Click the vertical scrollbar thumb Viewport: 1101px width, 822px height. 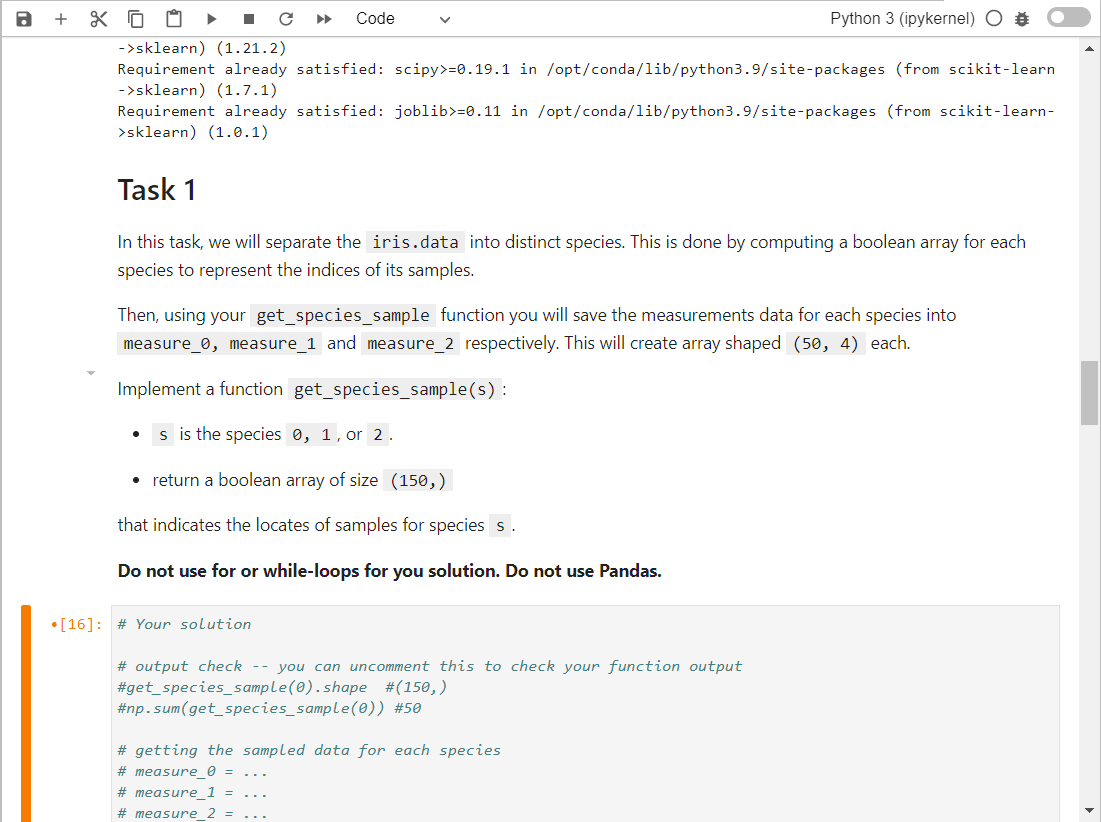[1089, 392]
